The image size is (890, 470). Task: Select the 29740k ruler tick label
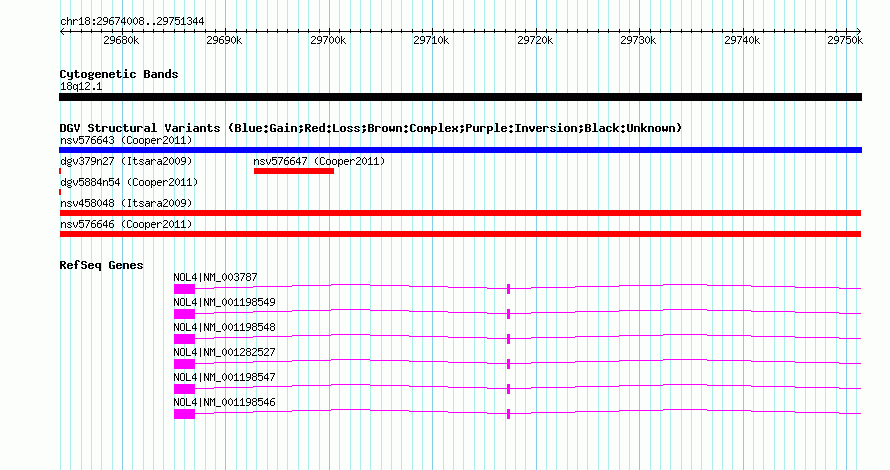742,40
